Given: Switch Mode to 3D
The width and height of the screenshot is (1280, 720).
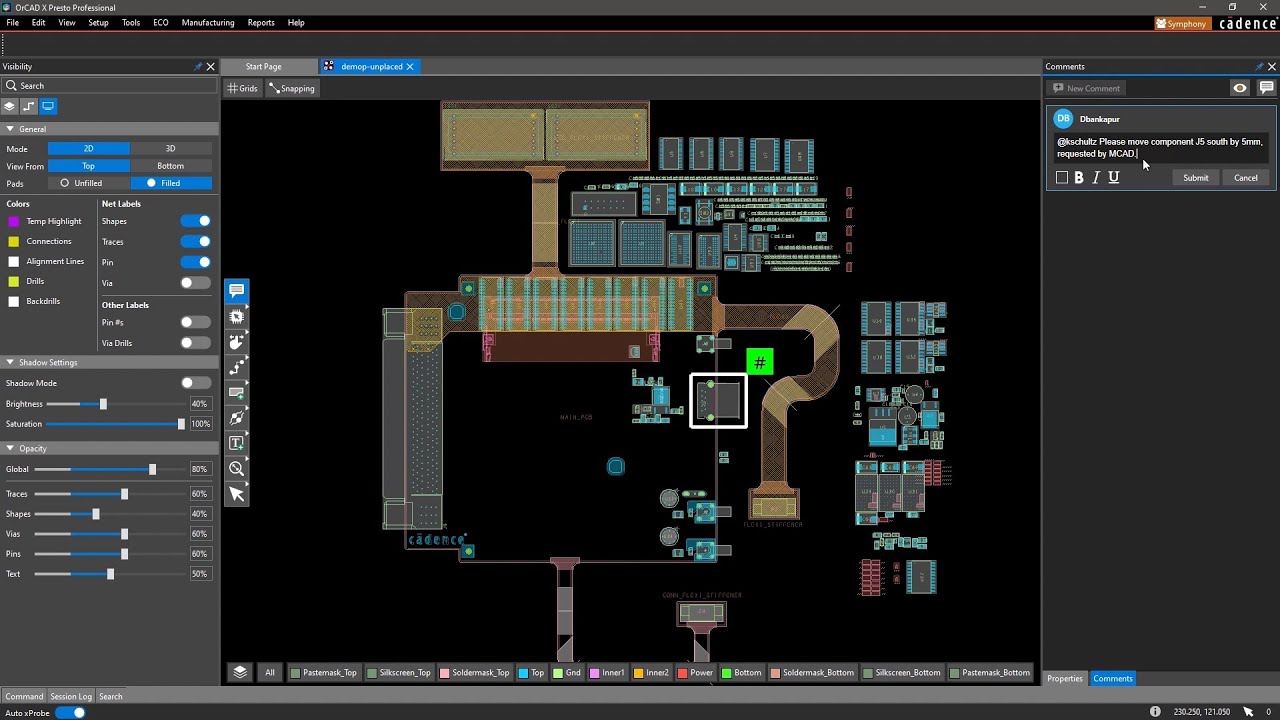Looking at the screenshot, I should point(171,149).
